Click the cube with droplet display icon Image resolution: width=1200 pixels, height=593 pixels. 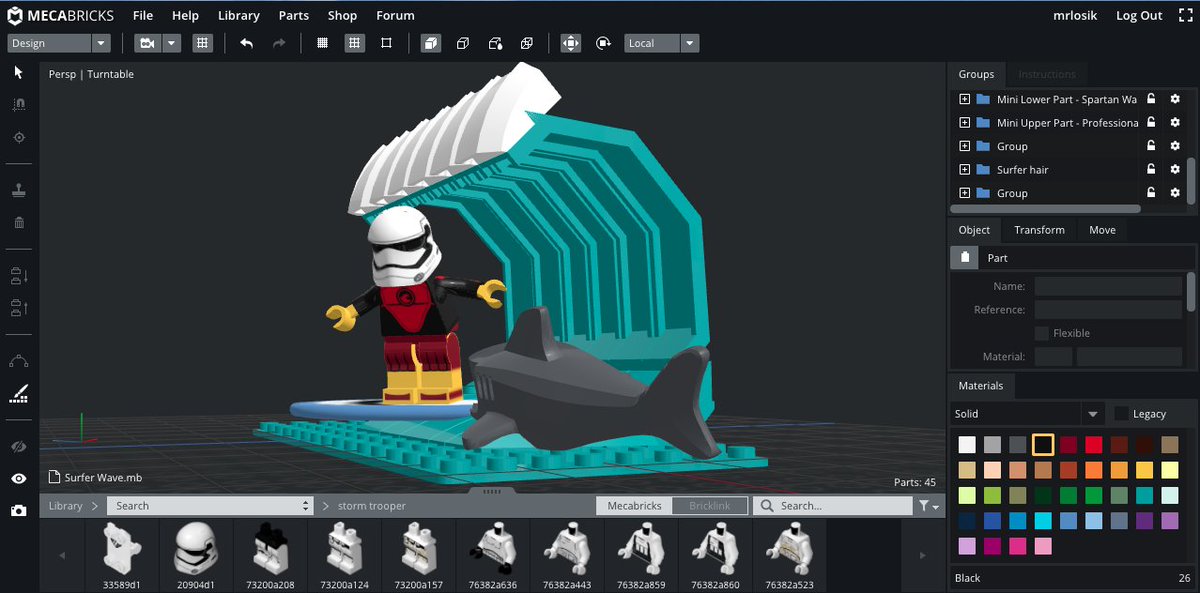495,43
